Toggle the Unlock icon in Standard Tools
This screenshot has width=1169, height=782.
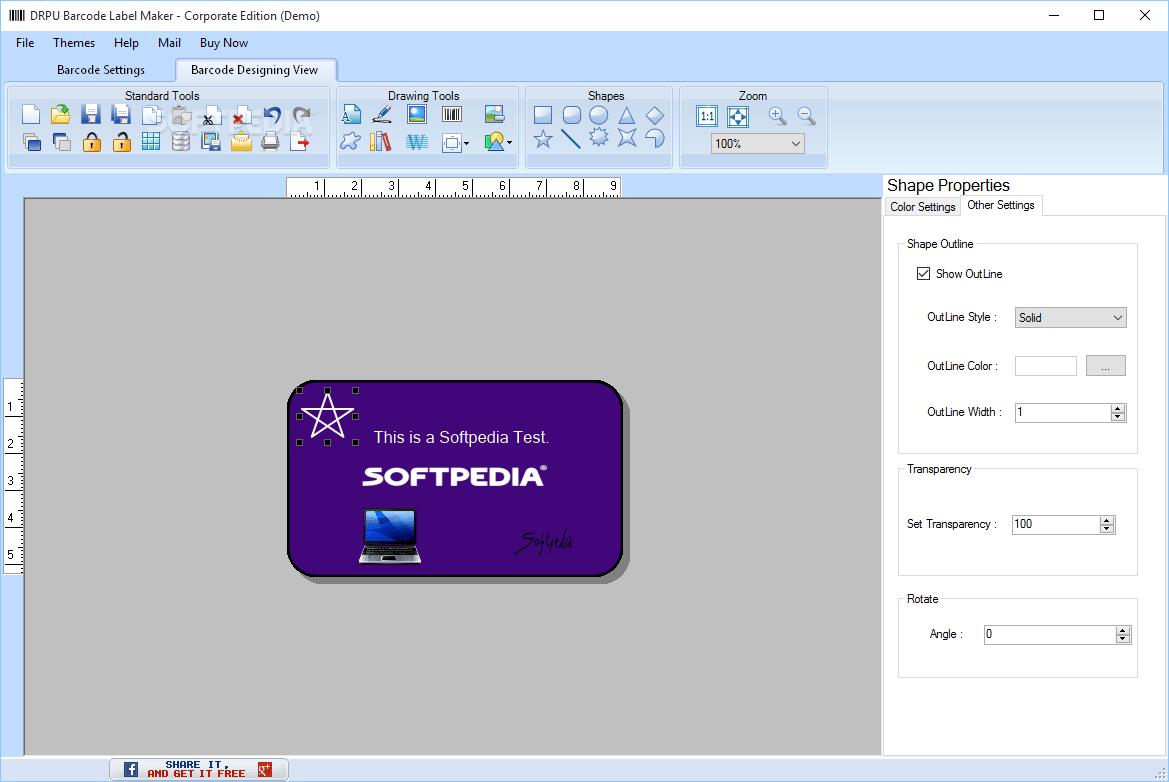click(x=122, y=141)
